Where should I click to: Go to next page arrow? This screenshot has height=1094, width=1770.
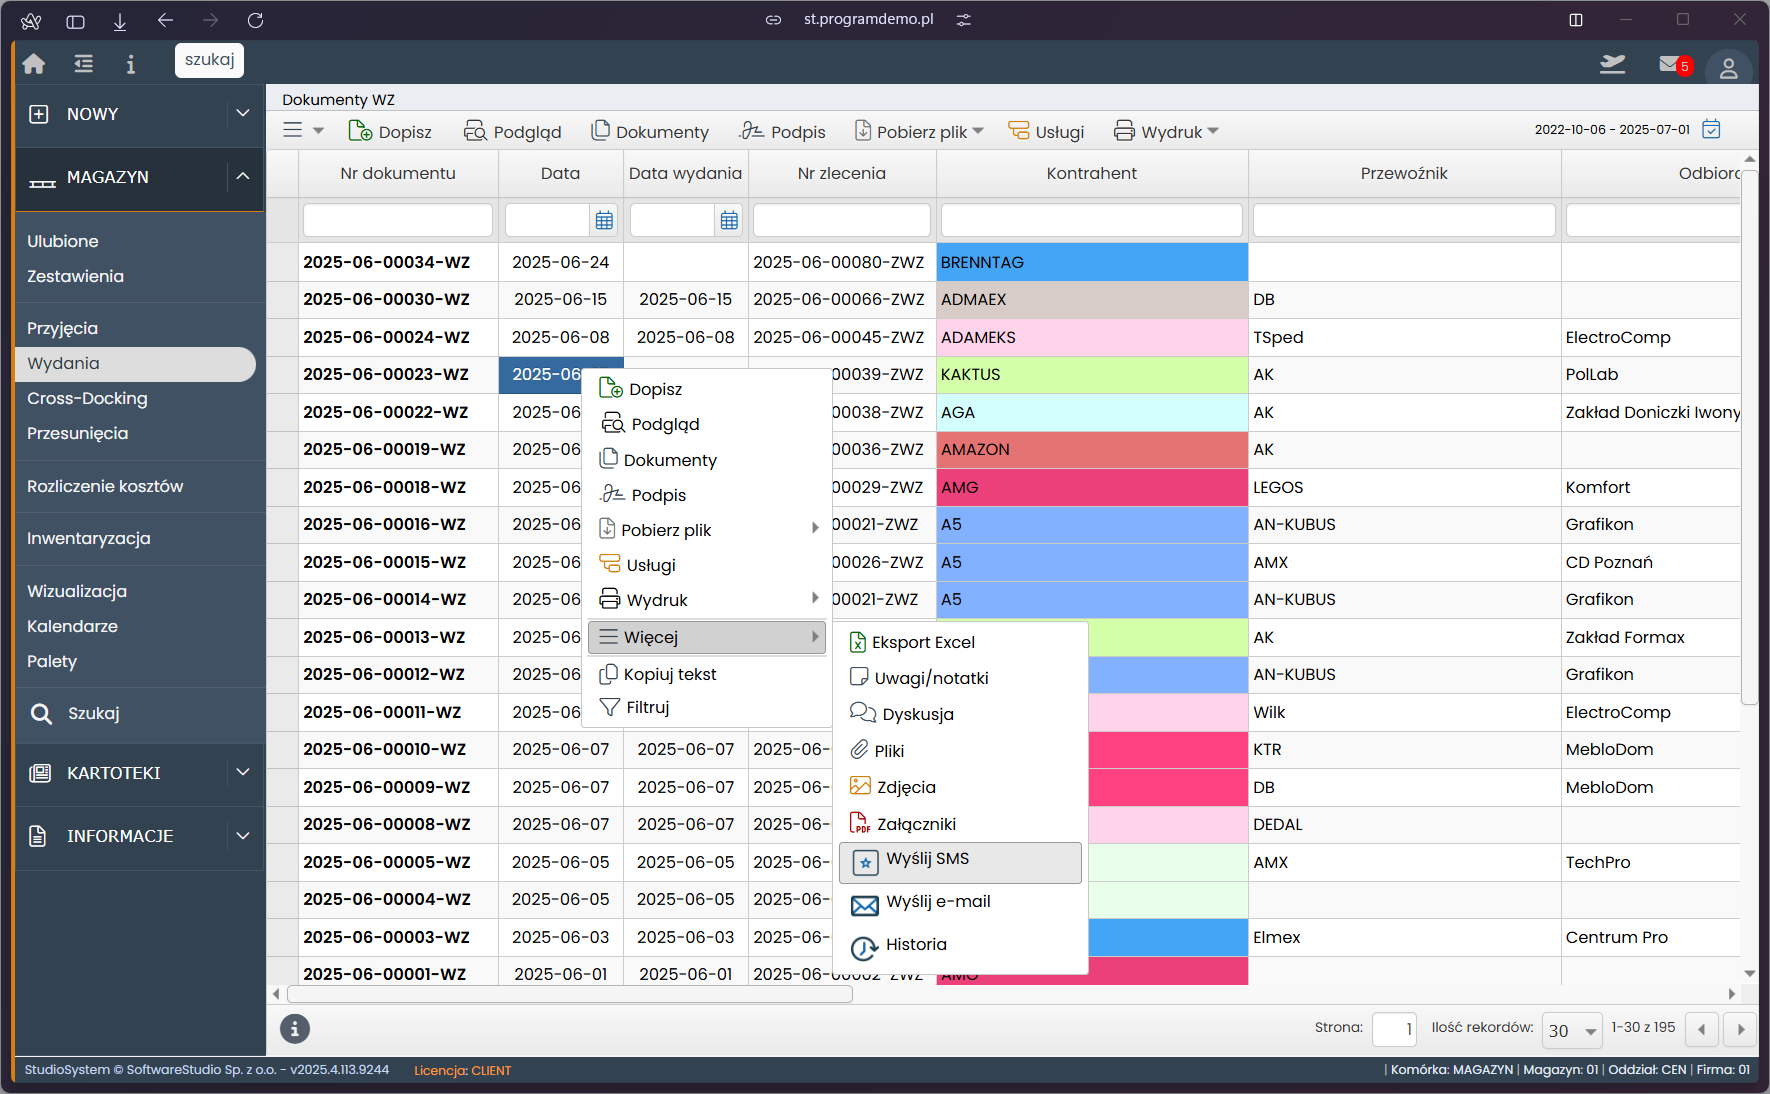click(x=1741, y=1029)
